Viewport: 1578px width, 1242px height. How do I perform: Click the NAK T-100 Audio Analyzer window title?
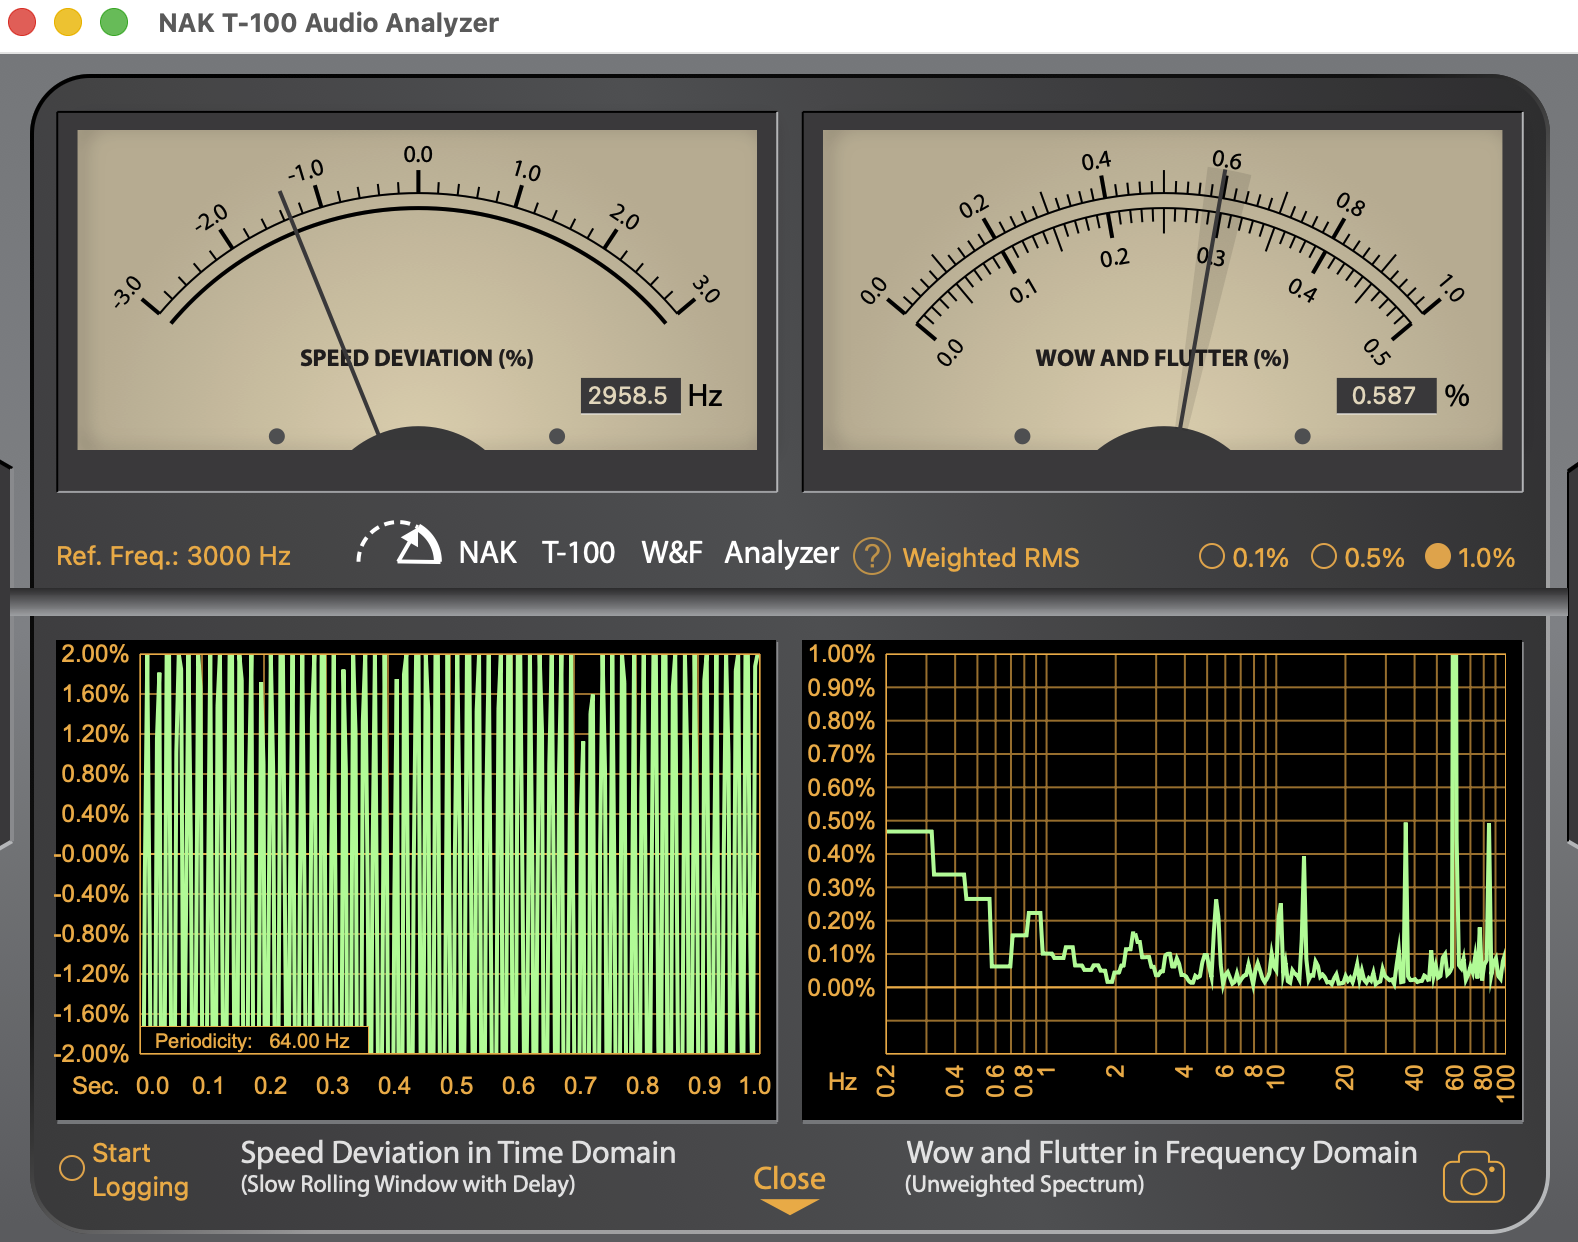click(x=328, y=23)
